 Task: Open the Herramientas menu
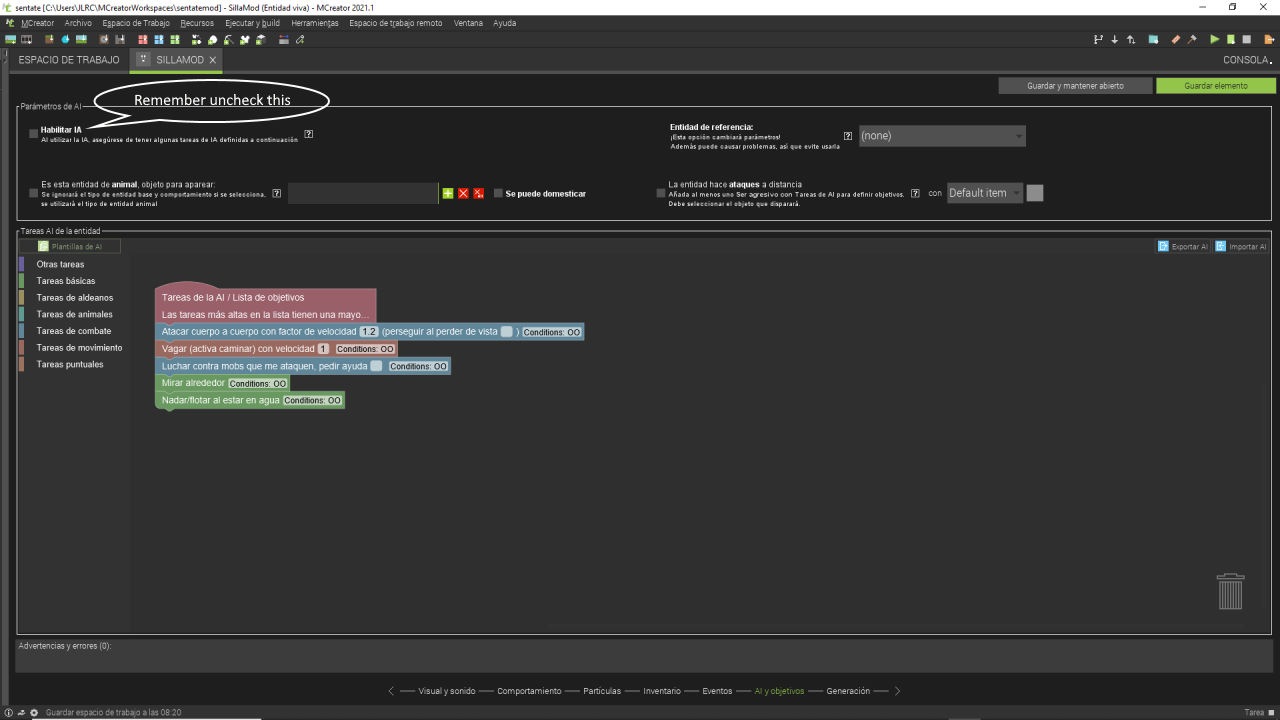click(x=315, y=22)
